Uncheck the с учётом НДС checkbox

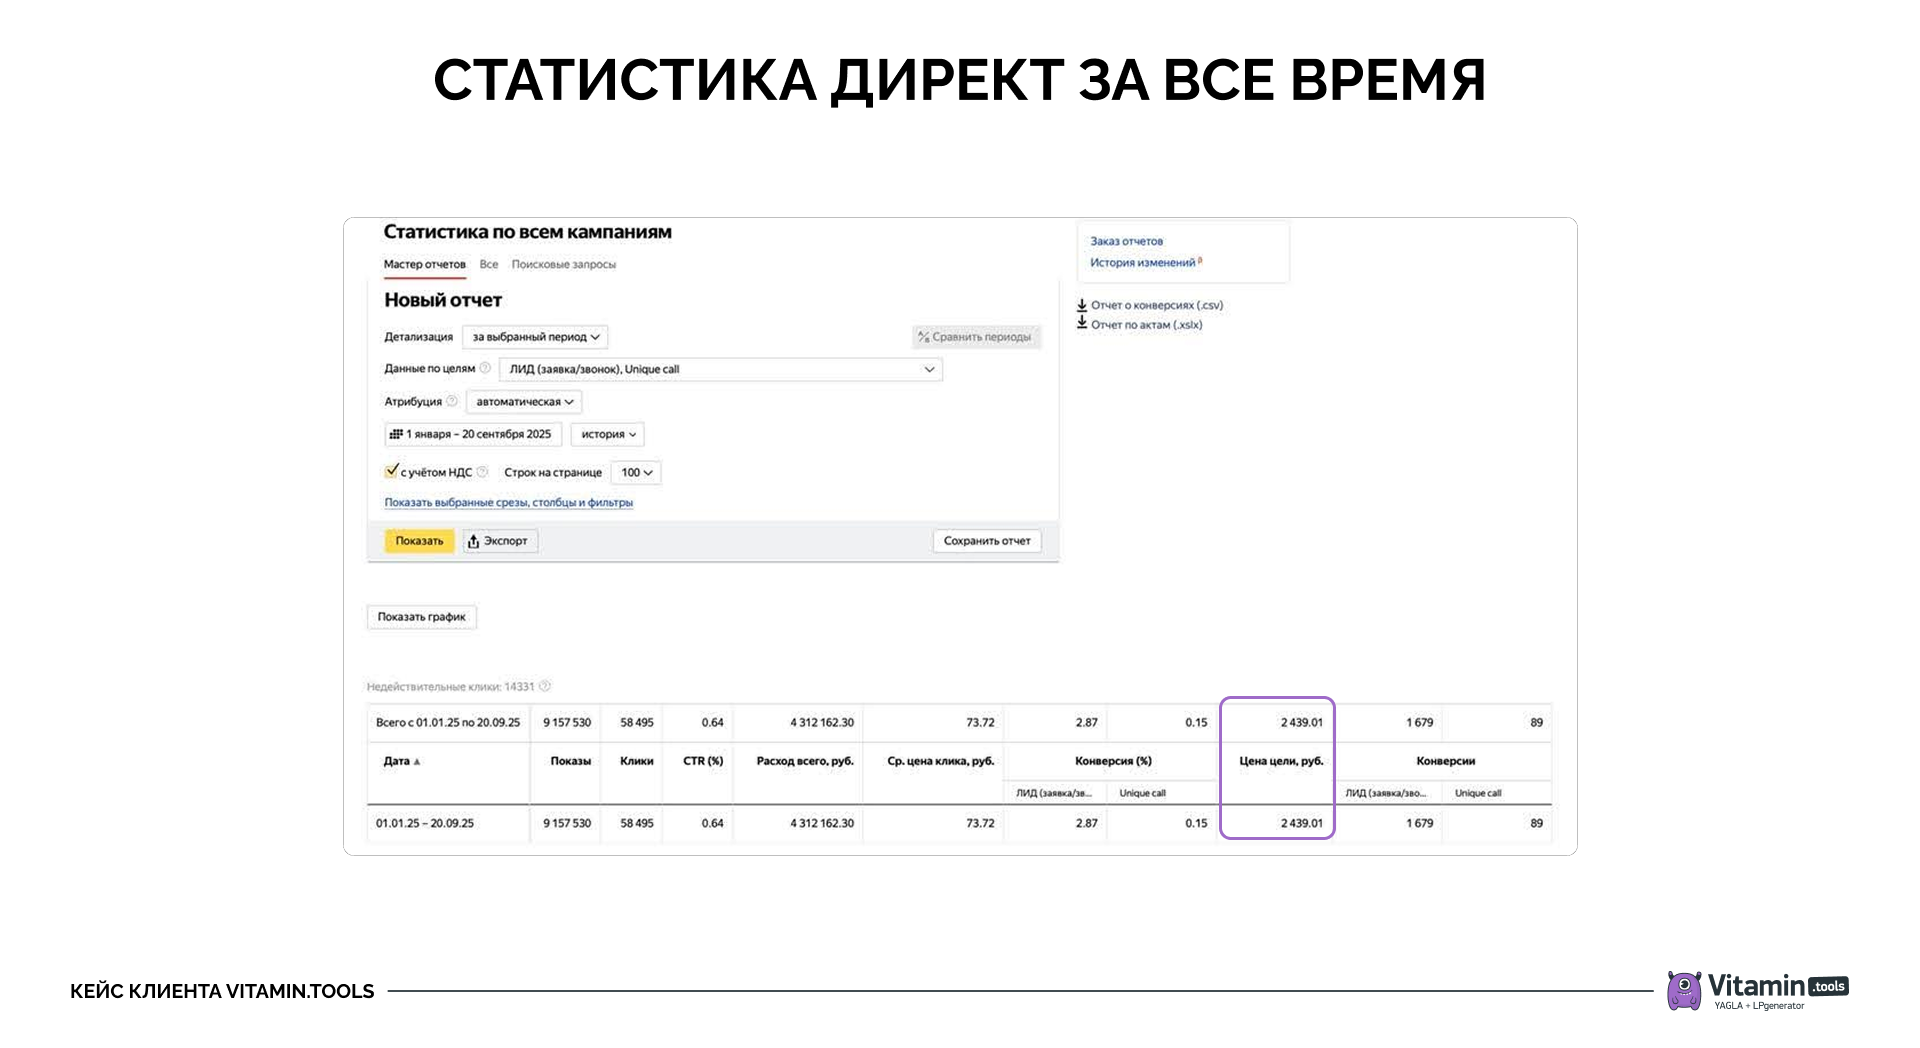tap(390, 470)
